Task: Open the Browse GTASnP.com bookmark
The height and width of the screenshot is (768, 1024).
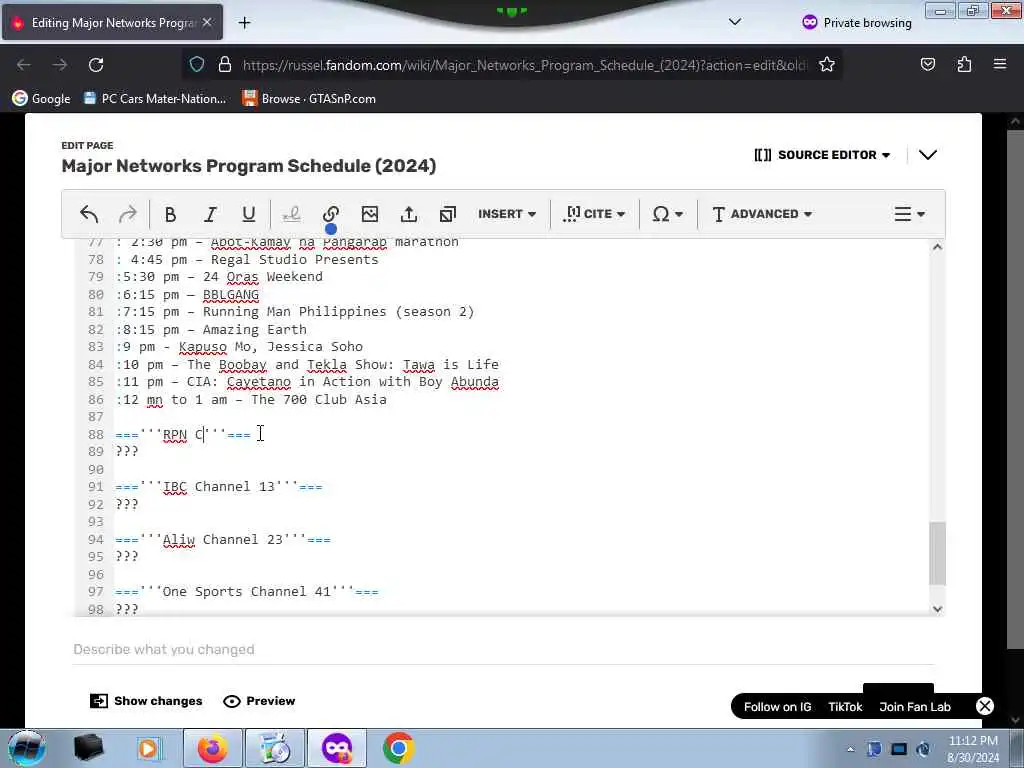Action: 309,99
